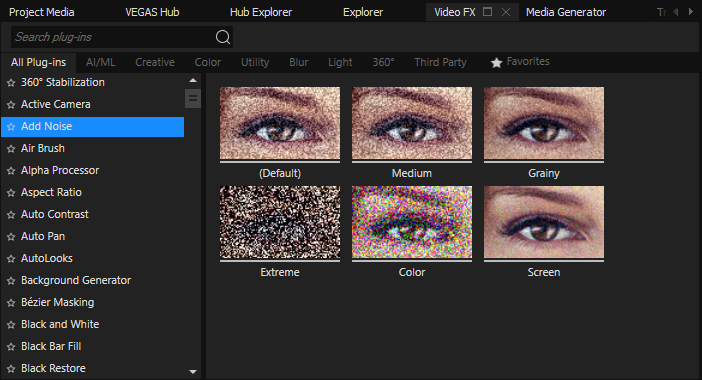
Task: Switch to Hub Explorer tab
Action: coord(261,12)
